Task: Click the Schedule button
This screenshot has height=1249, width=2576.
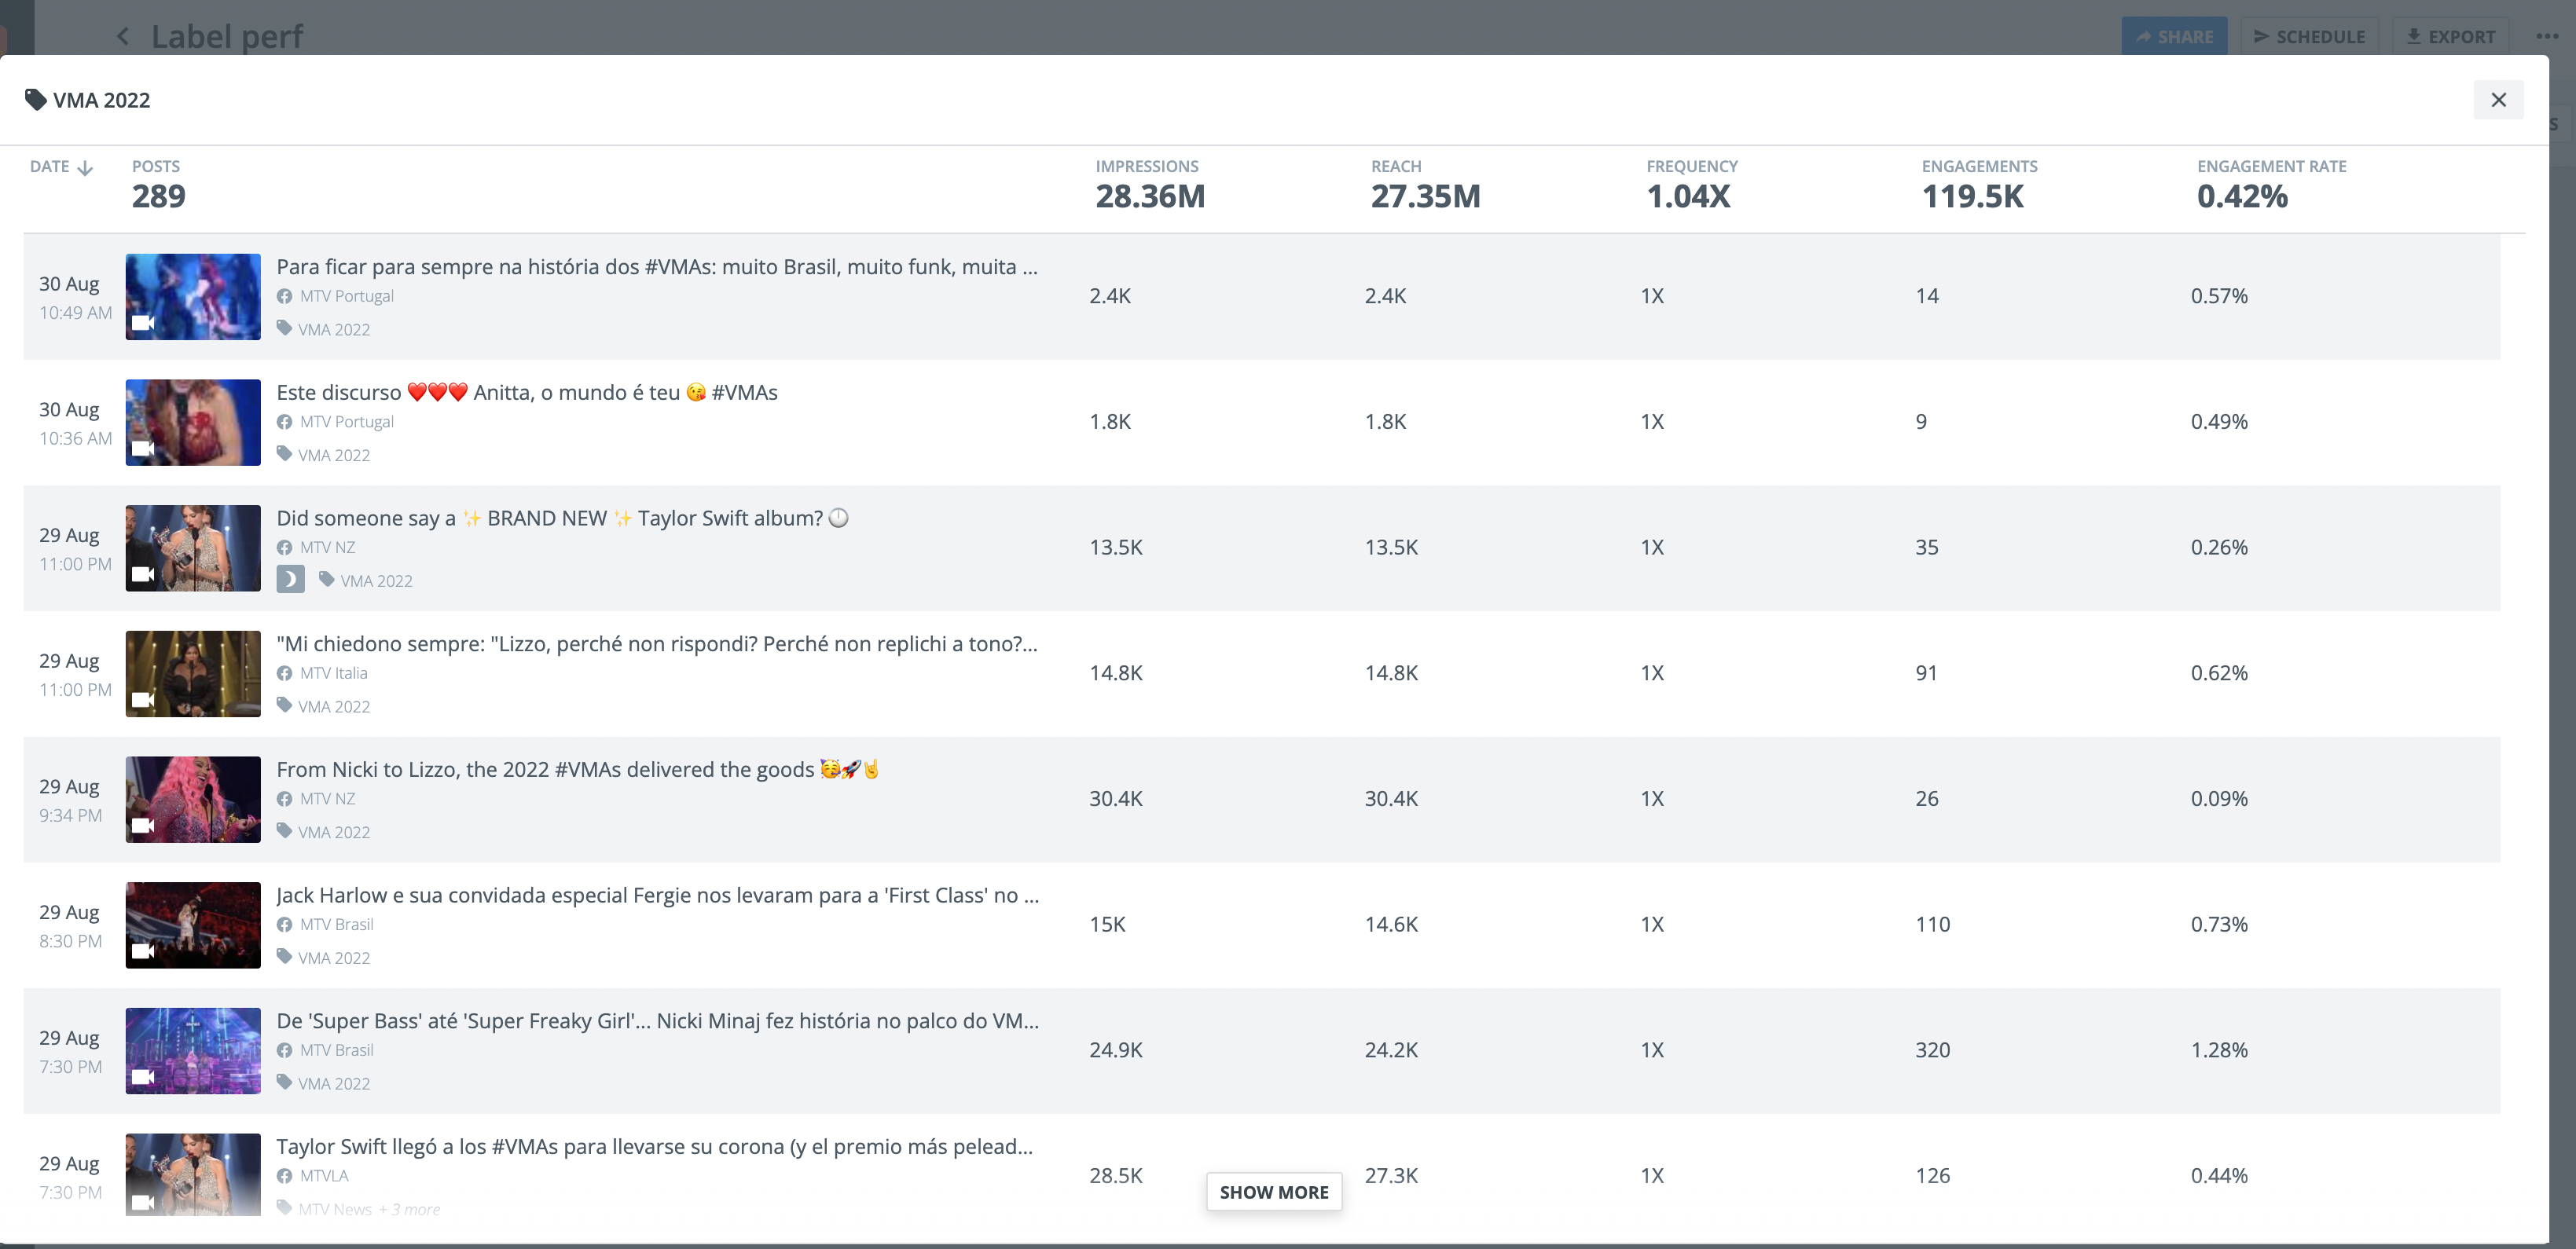Action: [x=2309, y=37]
